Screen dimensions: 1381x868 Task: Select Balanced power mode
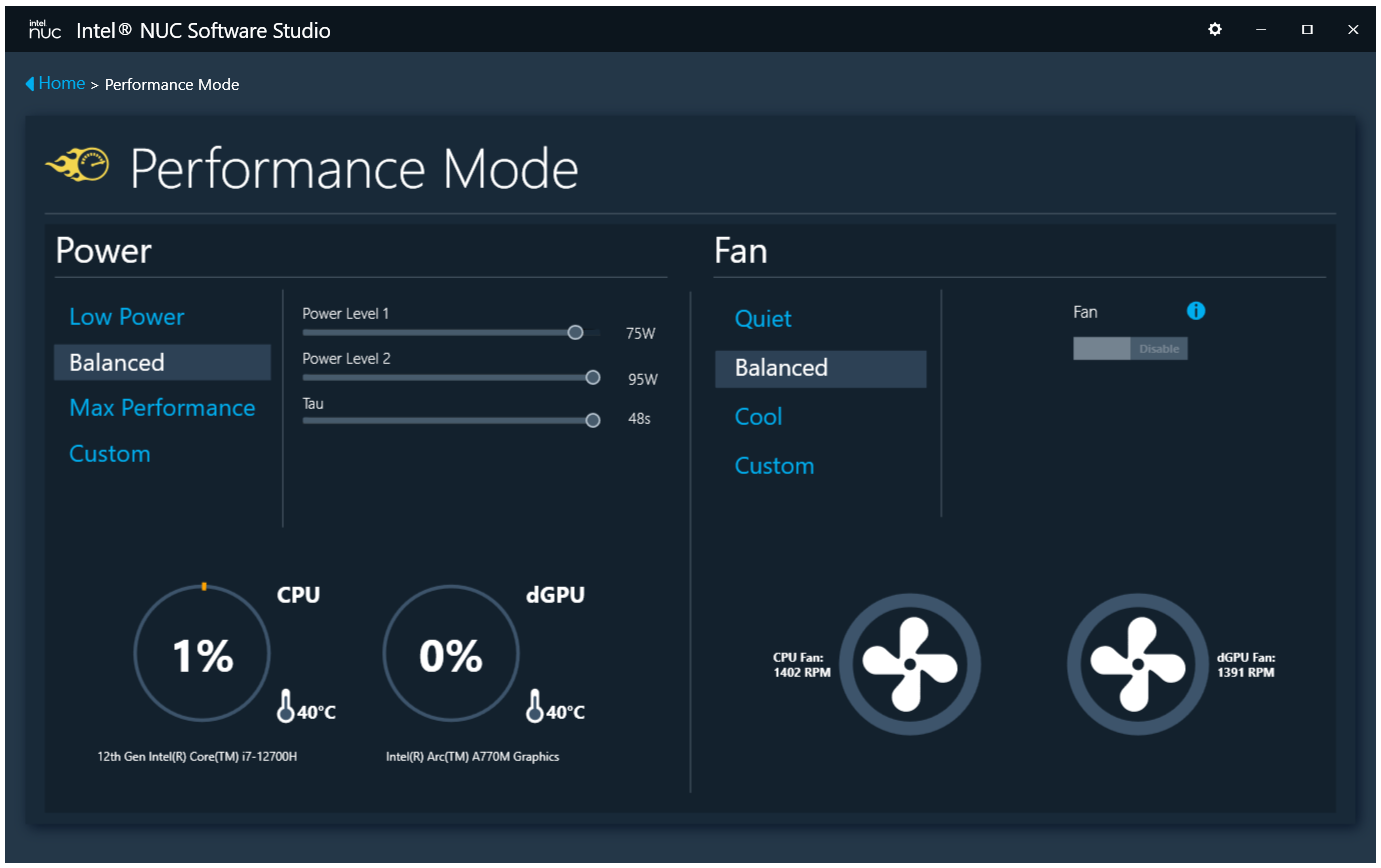point(162,362)
